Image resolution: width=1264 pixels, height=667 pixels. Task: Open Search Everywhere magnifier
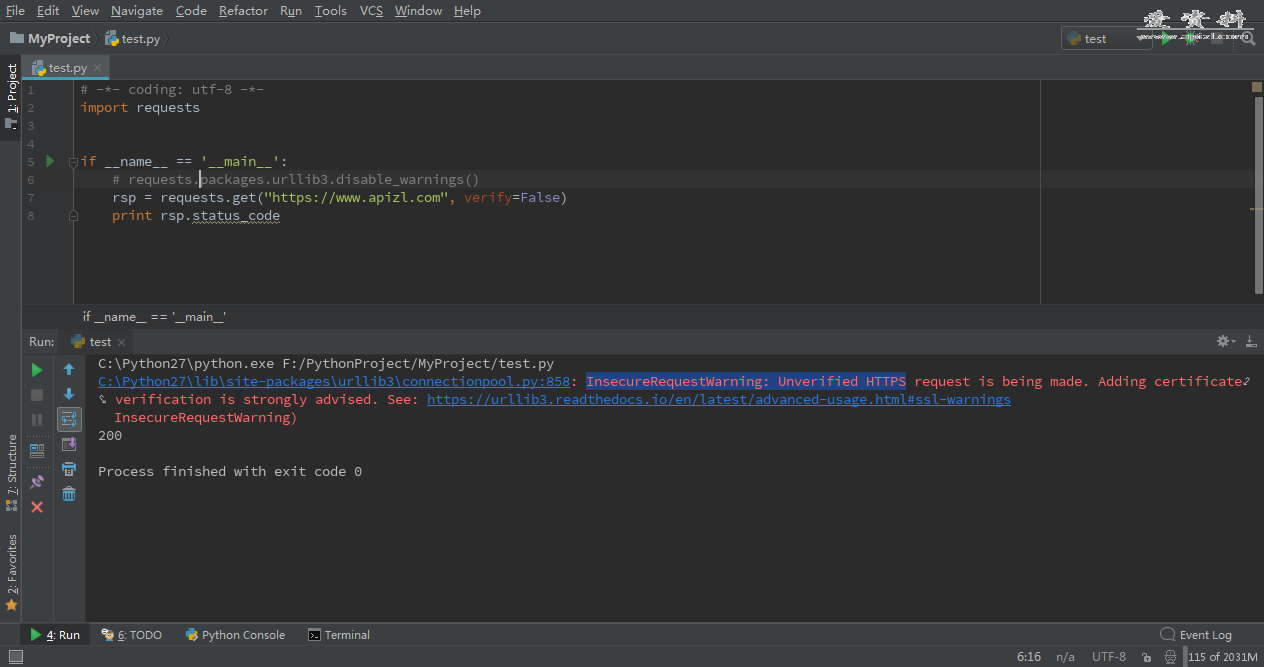[1248, 38]
